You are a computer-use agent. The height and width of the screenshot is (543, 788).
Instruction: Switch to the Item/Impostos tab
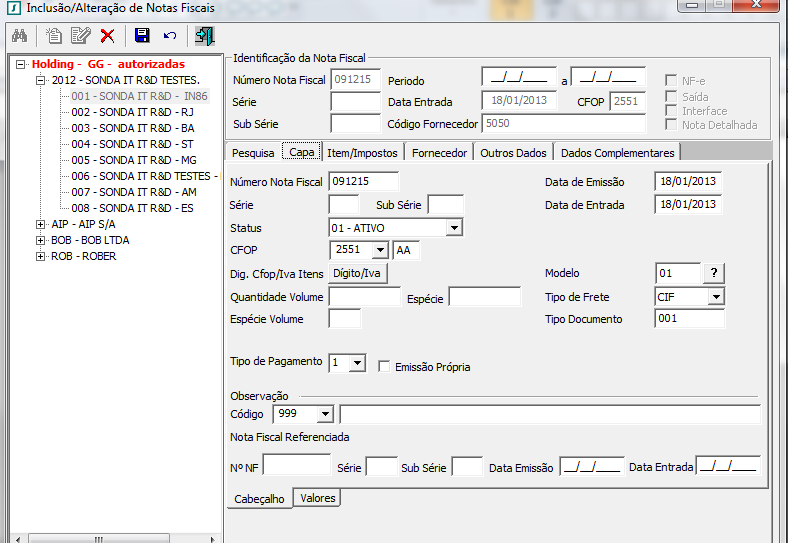363,153
